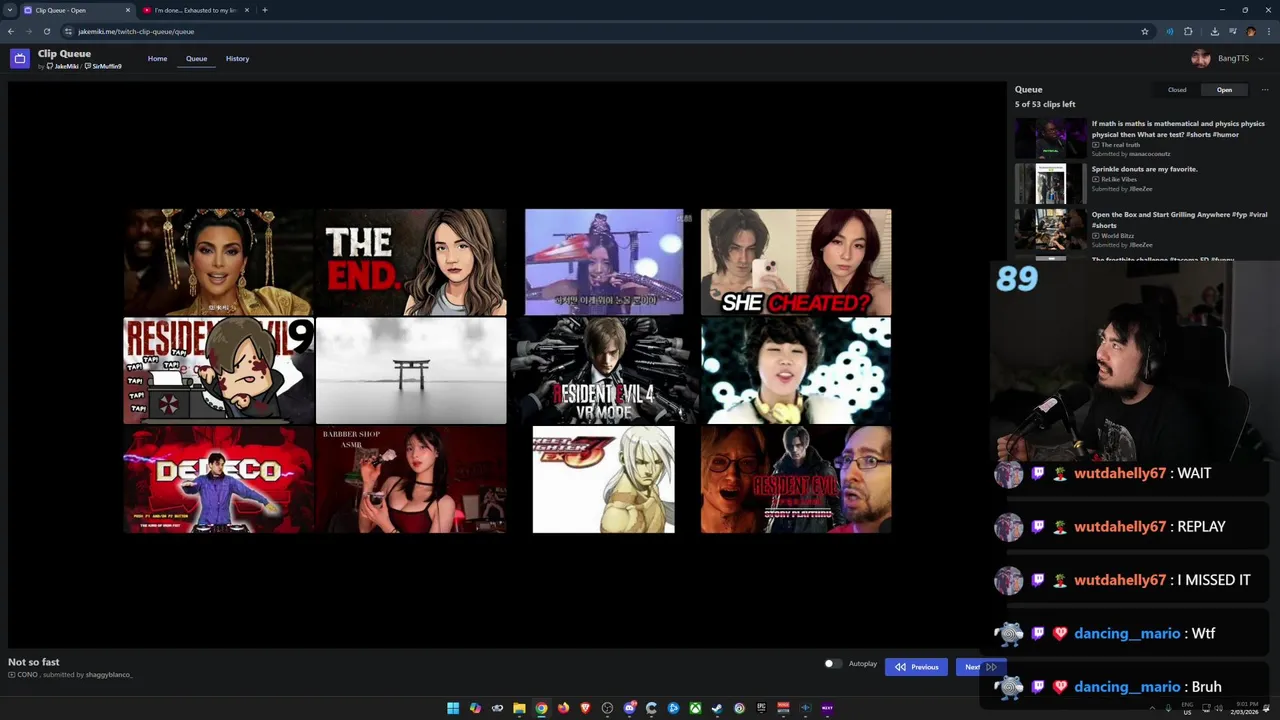Open Chrome downloads icon
This screenshot has width=1280, height=720.
1214,31
